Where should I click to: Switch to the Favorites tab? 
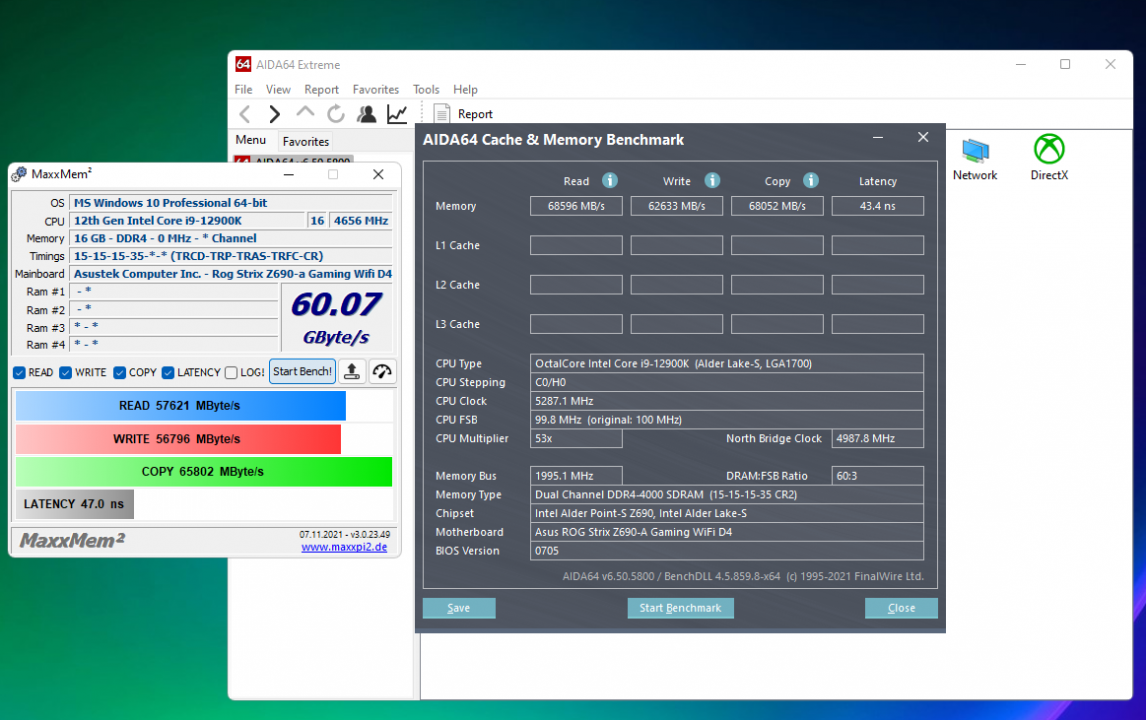click(305, 142)
